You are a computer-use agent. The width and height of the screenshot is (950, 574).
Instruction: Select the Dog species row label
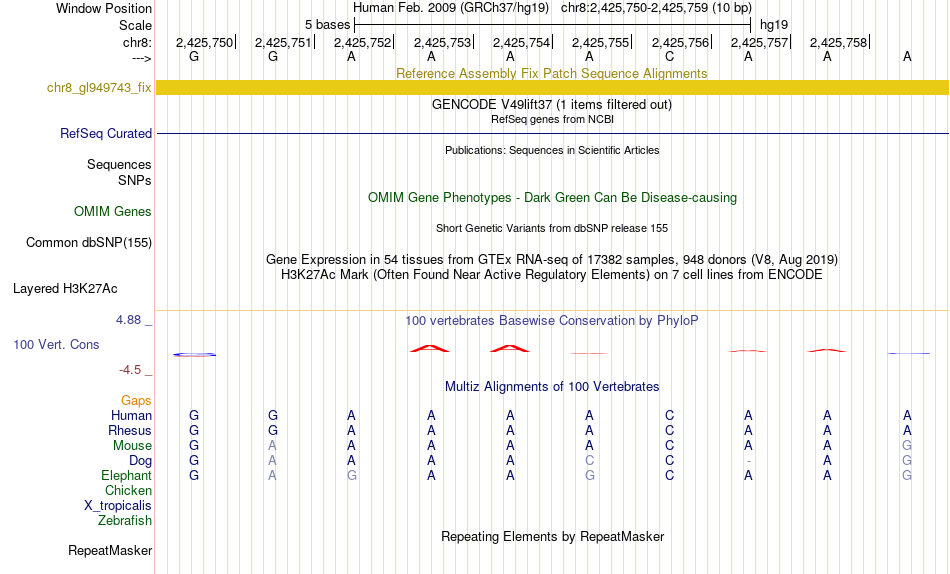(140, 461)
